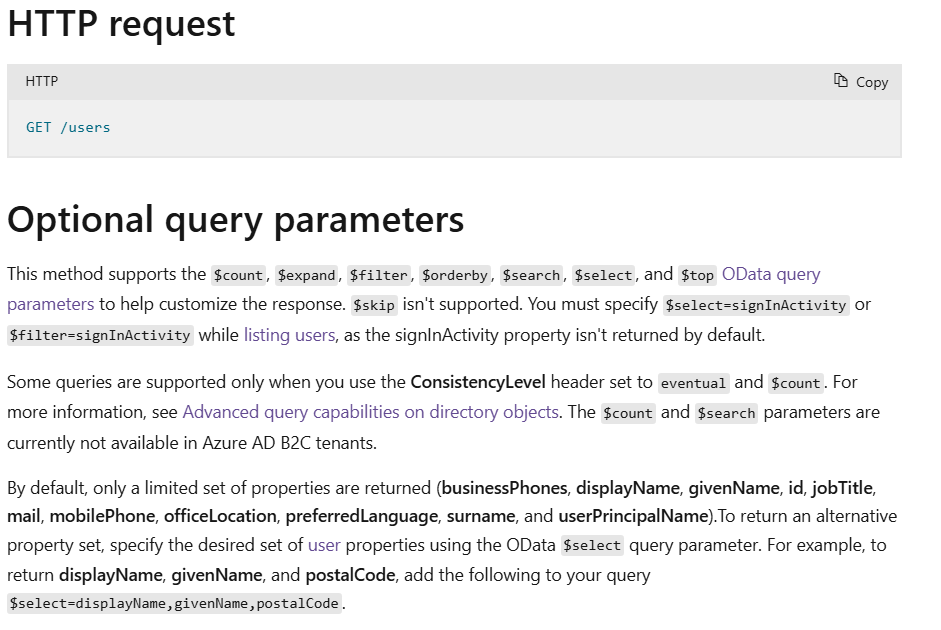Screen dimensions: 941x630
Task: Click the bold ConsistencyLevel text
Action: [478, 382]
